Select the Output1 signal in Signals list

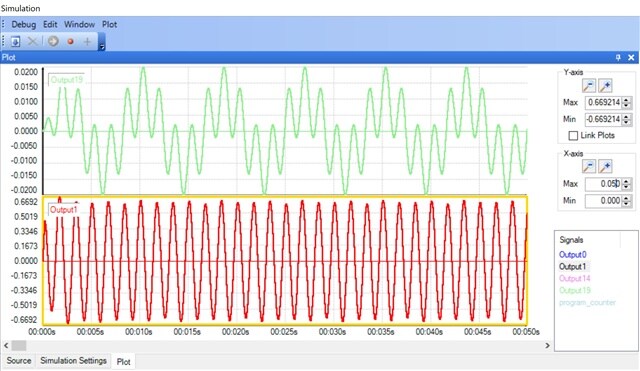point(572,267)
